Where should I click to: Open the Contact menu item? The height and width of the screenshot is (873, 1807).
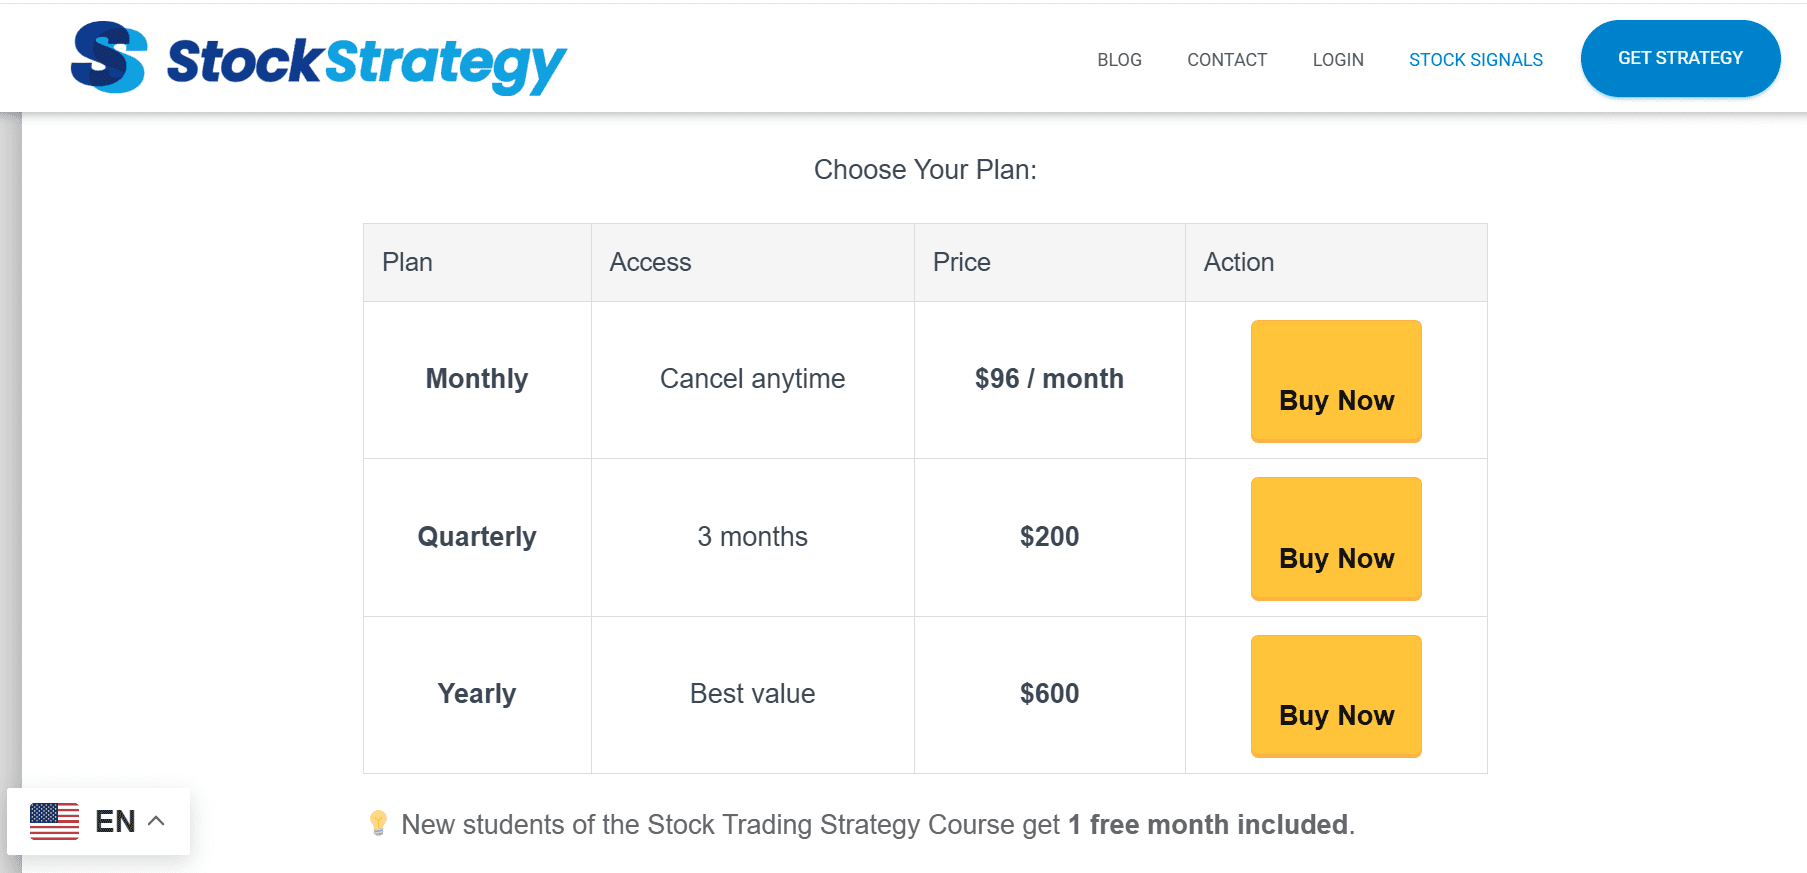click(1227, 60)
